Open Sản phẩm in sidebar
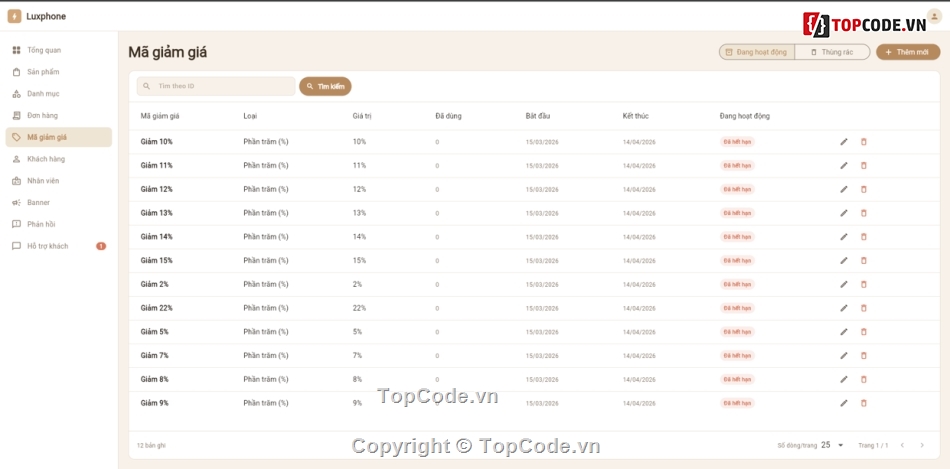 pyautogui.click(x=59, y=72)
